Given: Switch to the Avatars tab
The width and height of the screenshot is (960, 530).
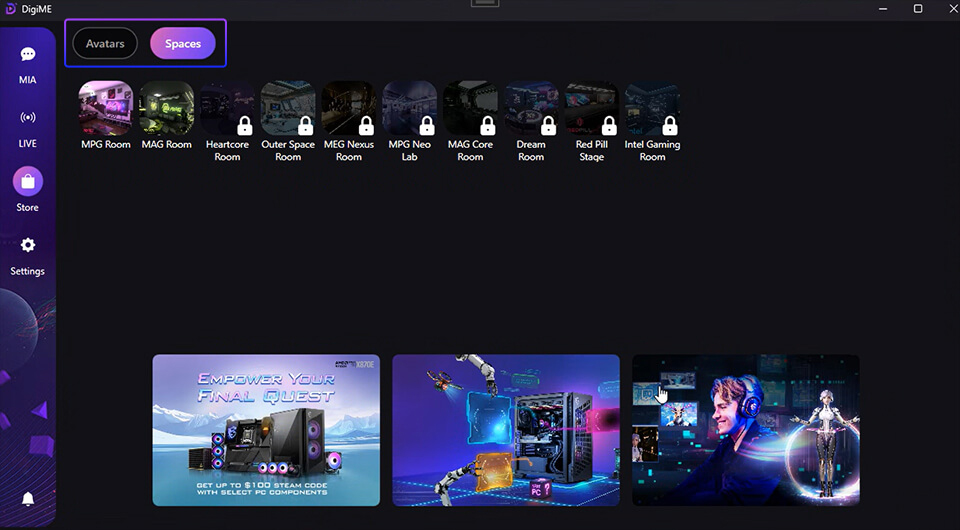Looking at the screenshot, I should 105,44.
